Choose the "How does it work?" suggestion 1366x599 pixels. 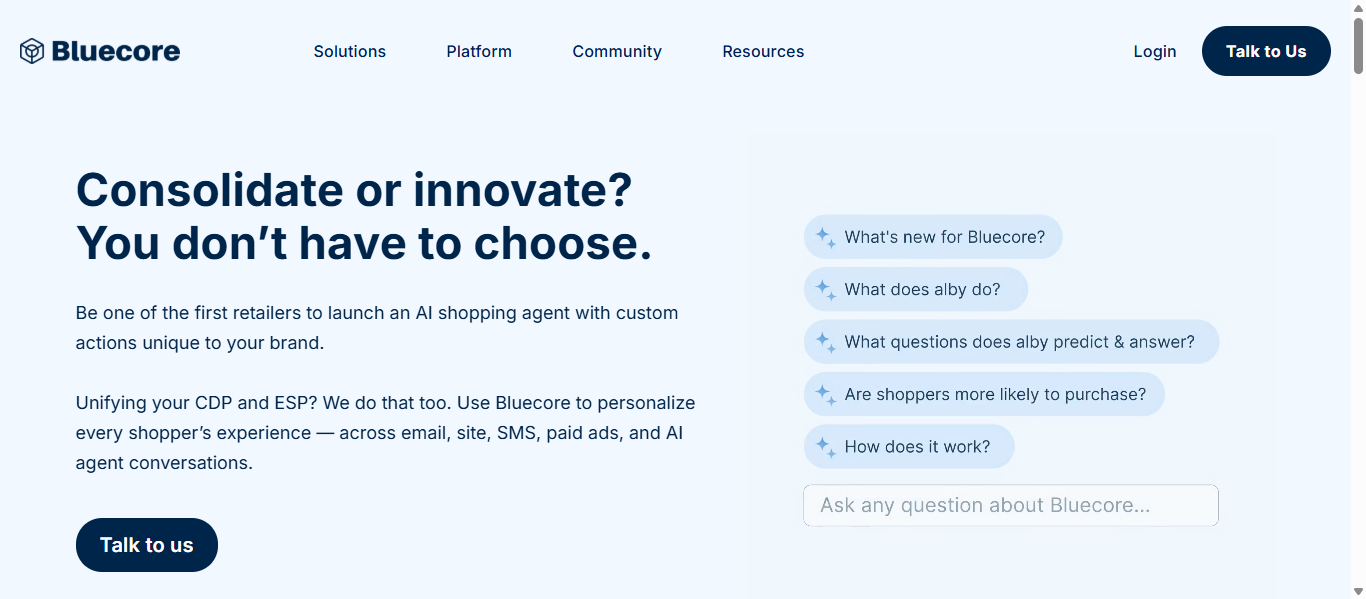pyautogui.click(x=917, y=447)
